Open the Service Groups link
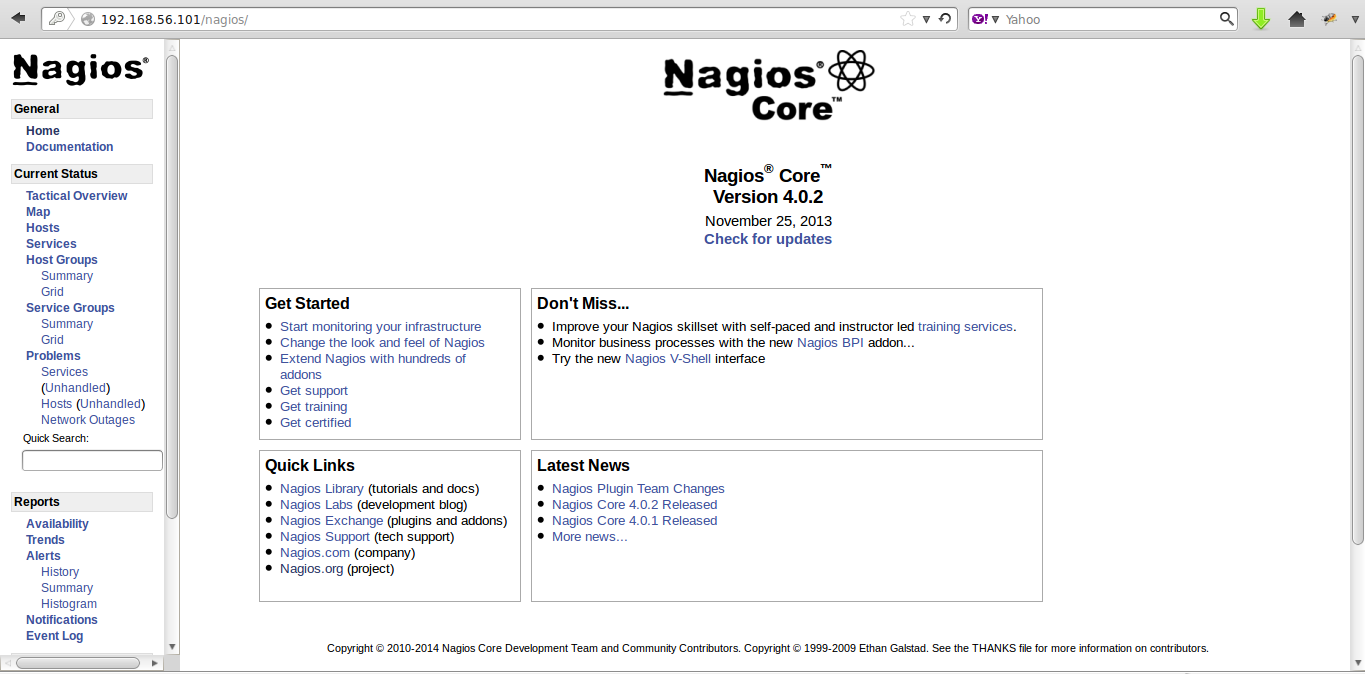This screenshot has height=674, width=1365. [x=70, y=308]
